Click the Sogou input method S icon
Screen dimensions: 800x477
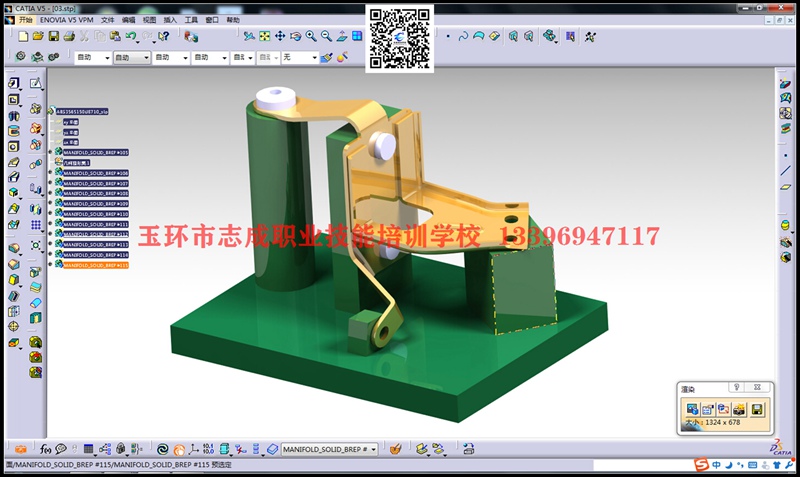702,464
